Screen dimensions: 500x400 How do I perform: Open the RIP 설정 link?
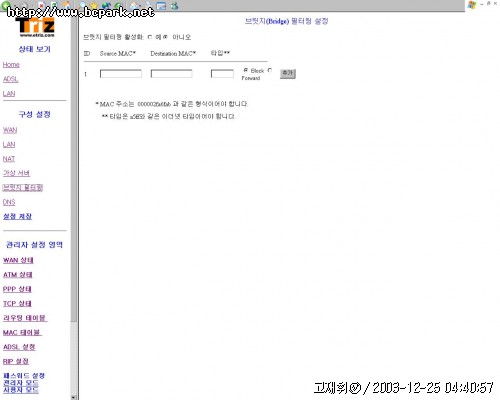tap(16, 361)
